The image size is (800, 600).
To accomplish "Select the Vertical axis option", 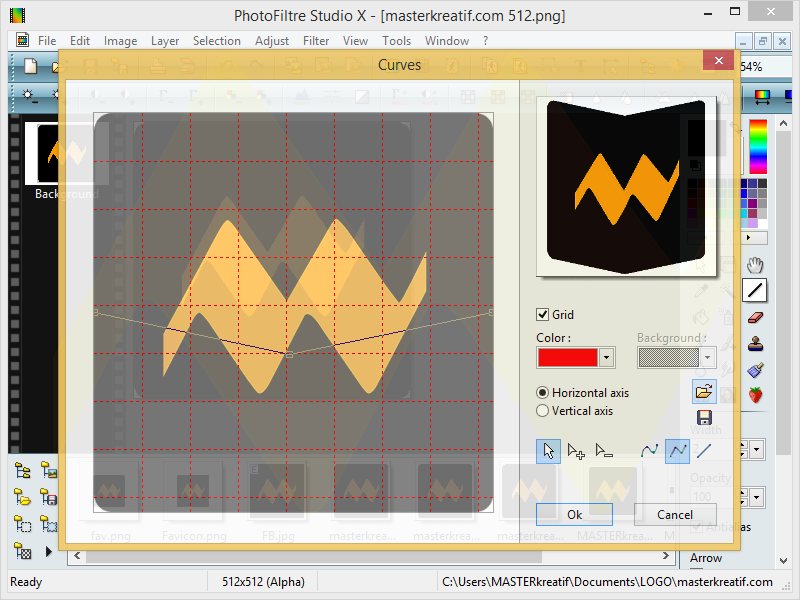I will click(542, 411).
